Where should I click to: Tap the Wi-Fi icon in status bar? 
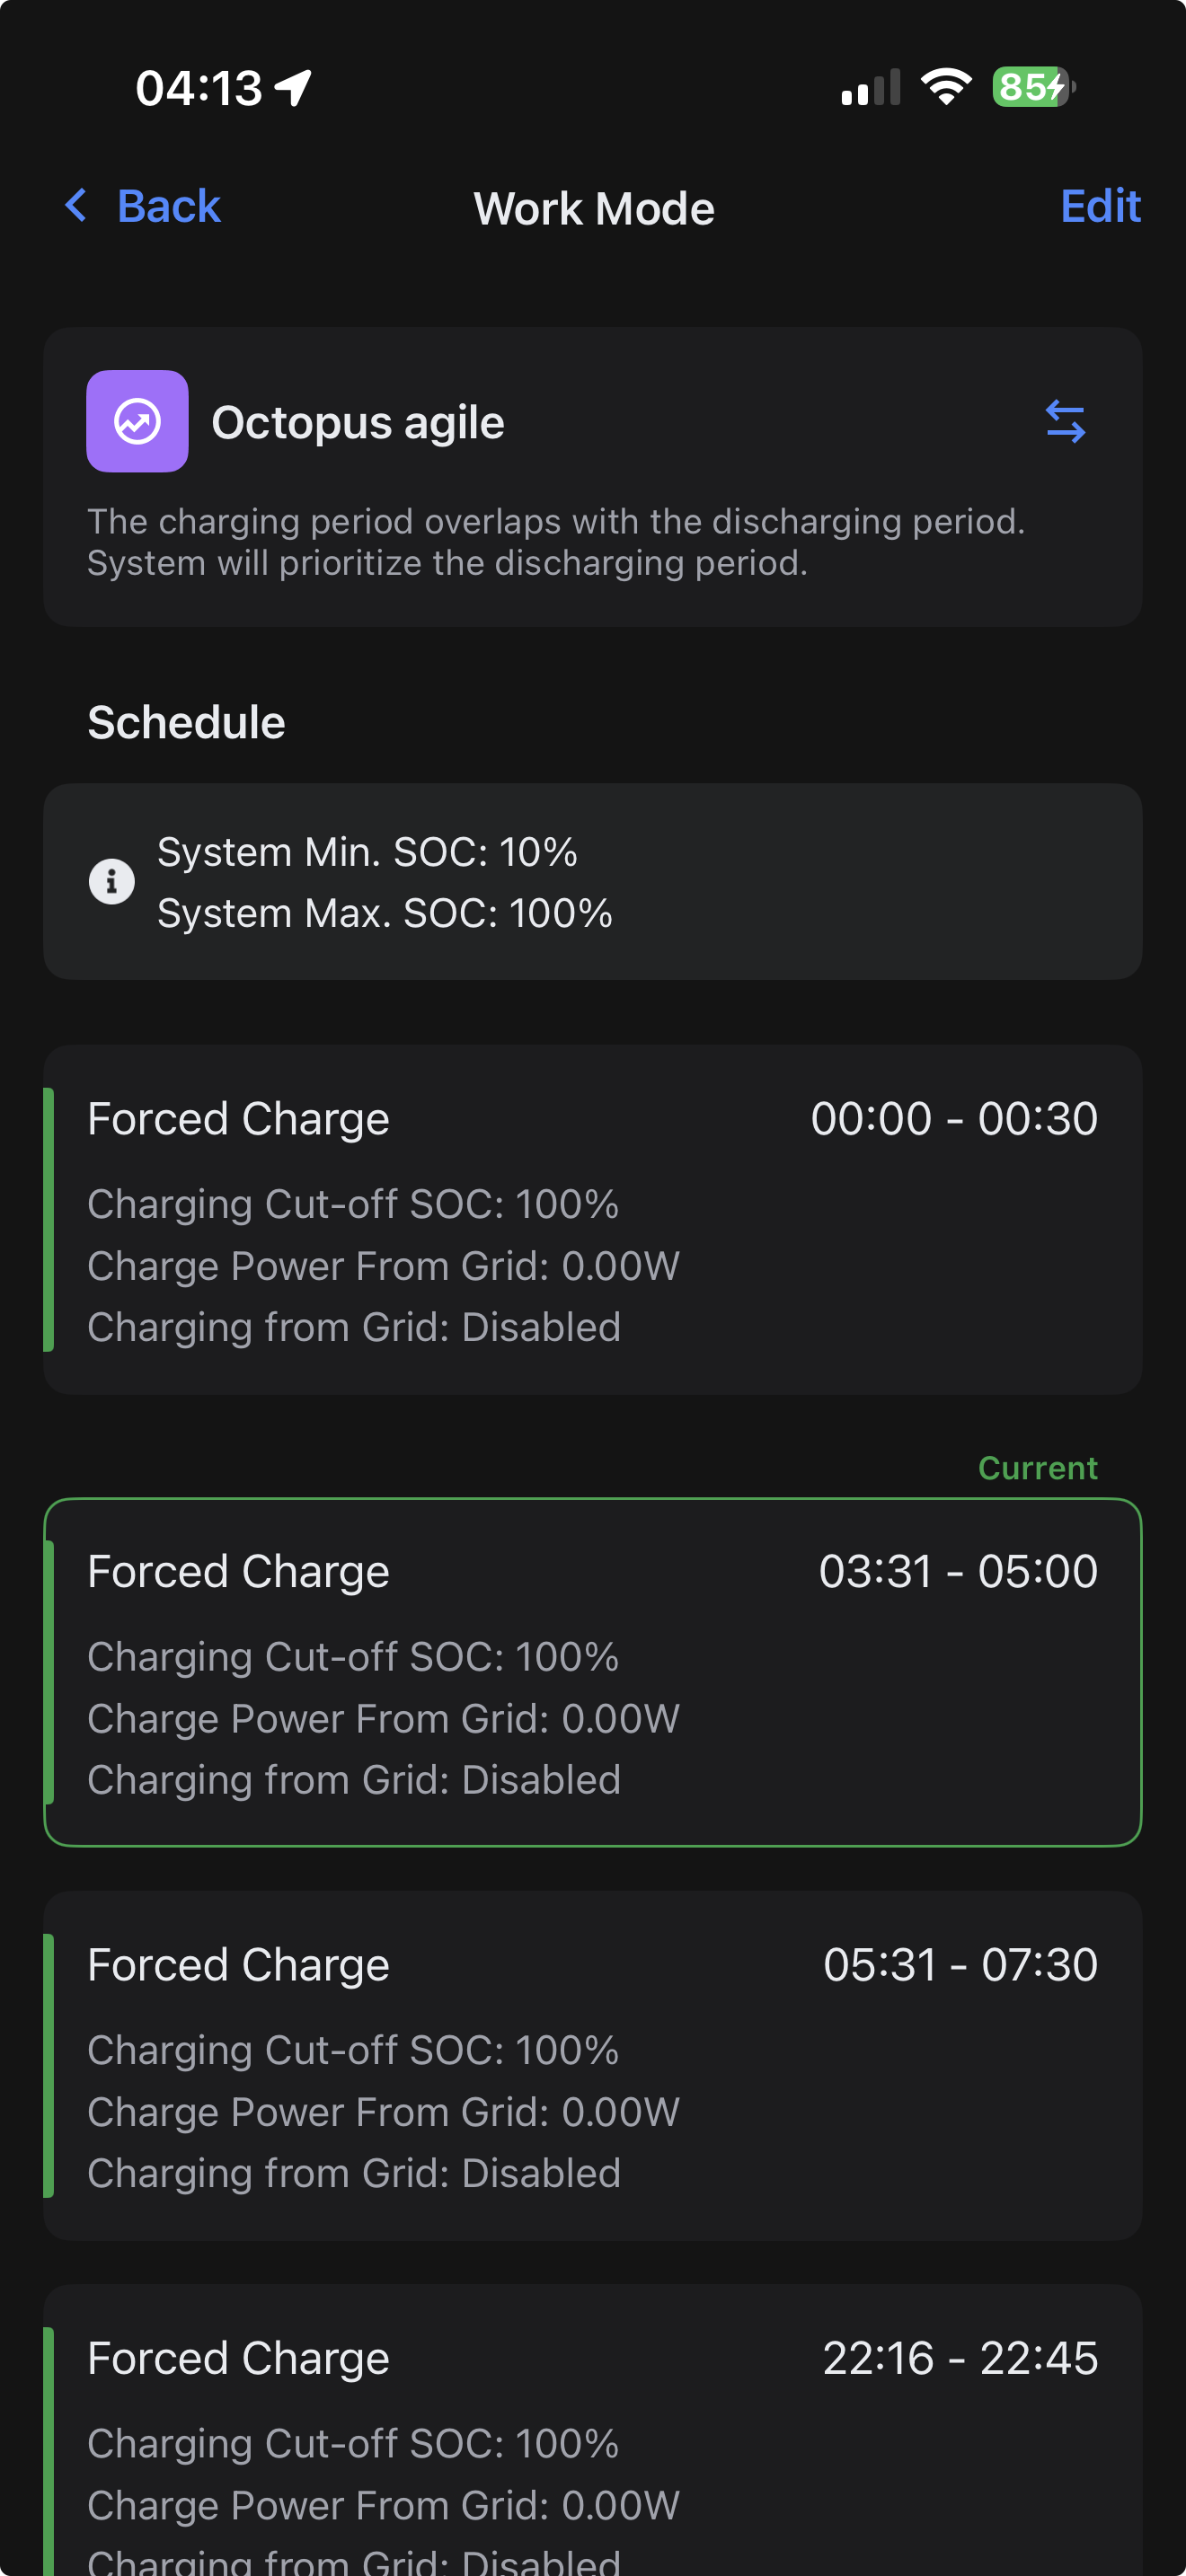946,87
